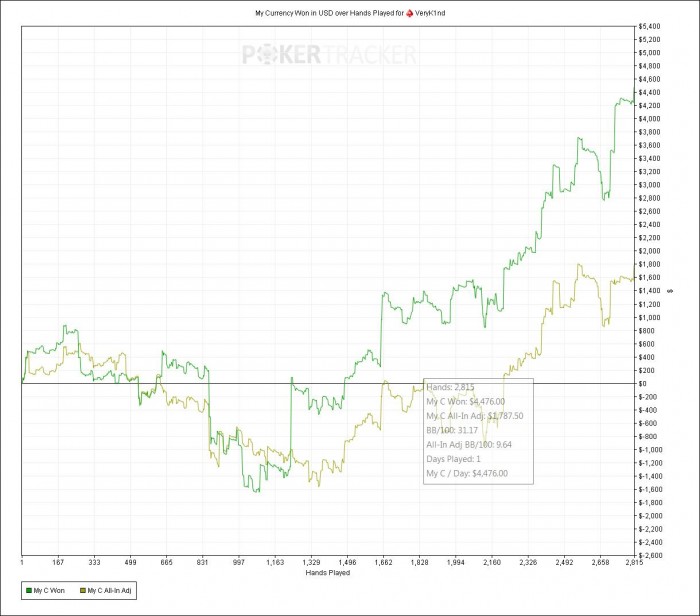Click the 1,828 x-axis tick label

coord(420,562)
